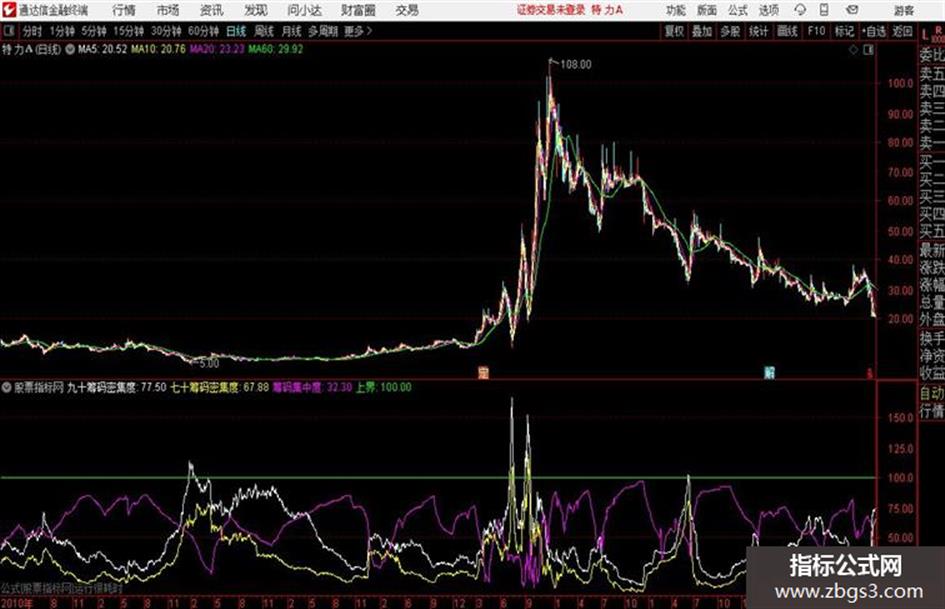Screen dimensions: 945x609
Task: Click the 标记 mark button
Action: point(844,31)
